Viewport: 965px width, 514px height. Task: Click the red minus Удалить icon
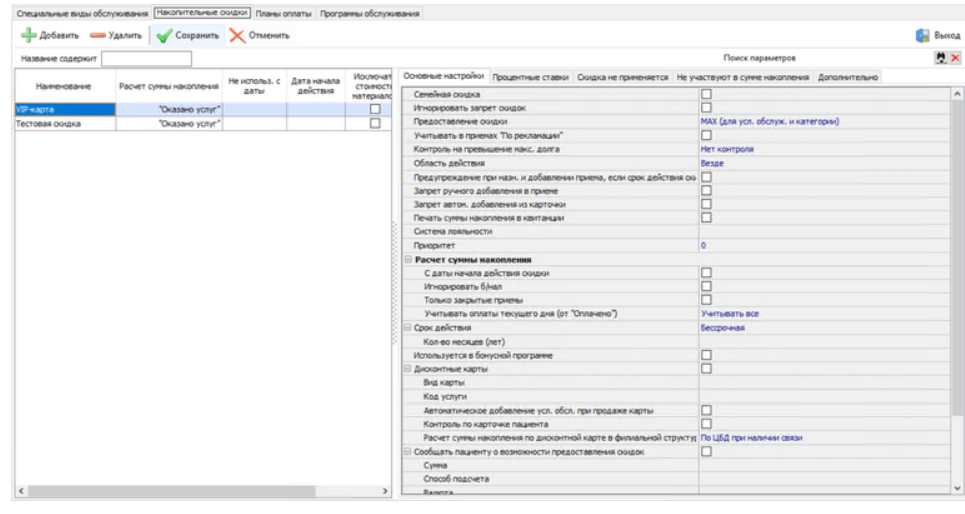point(97,36)
